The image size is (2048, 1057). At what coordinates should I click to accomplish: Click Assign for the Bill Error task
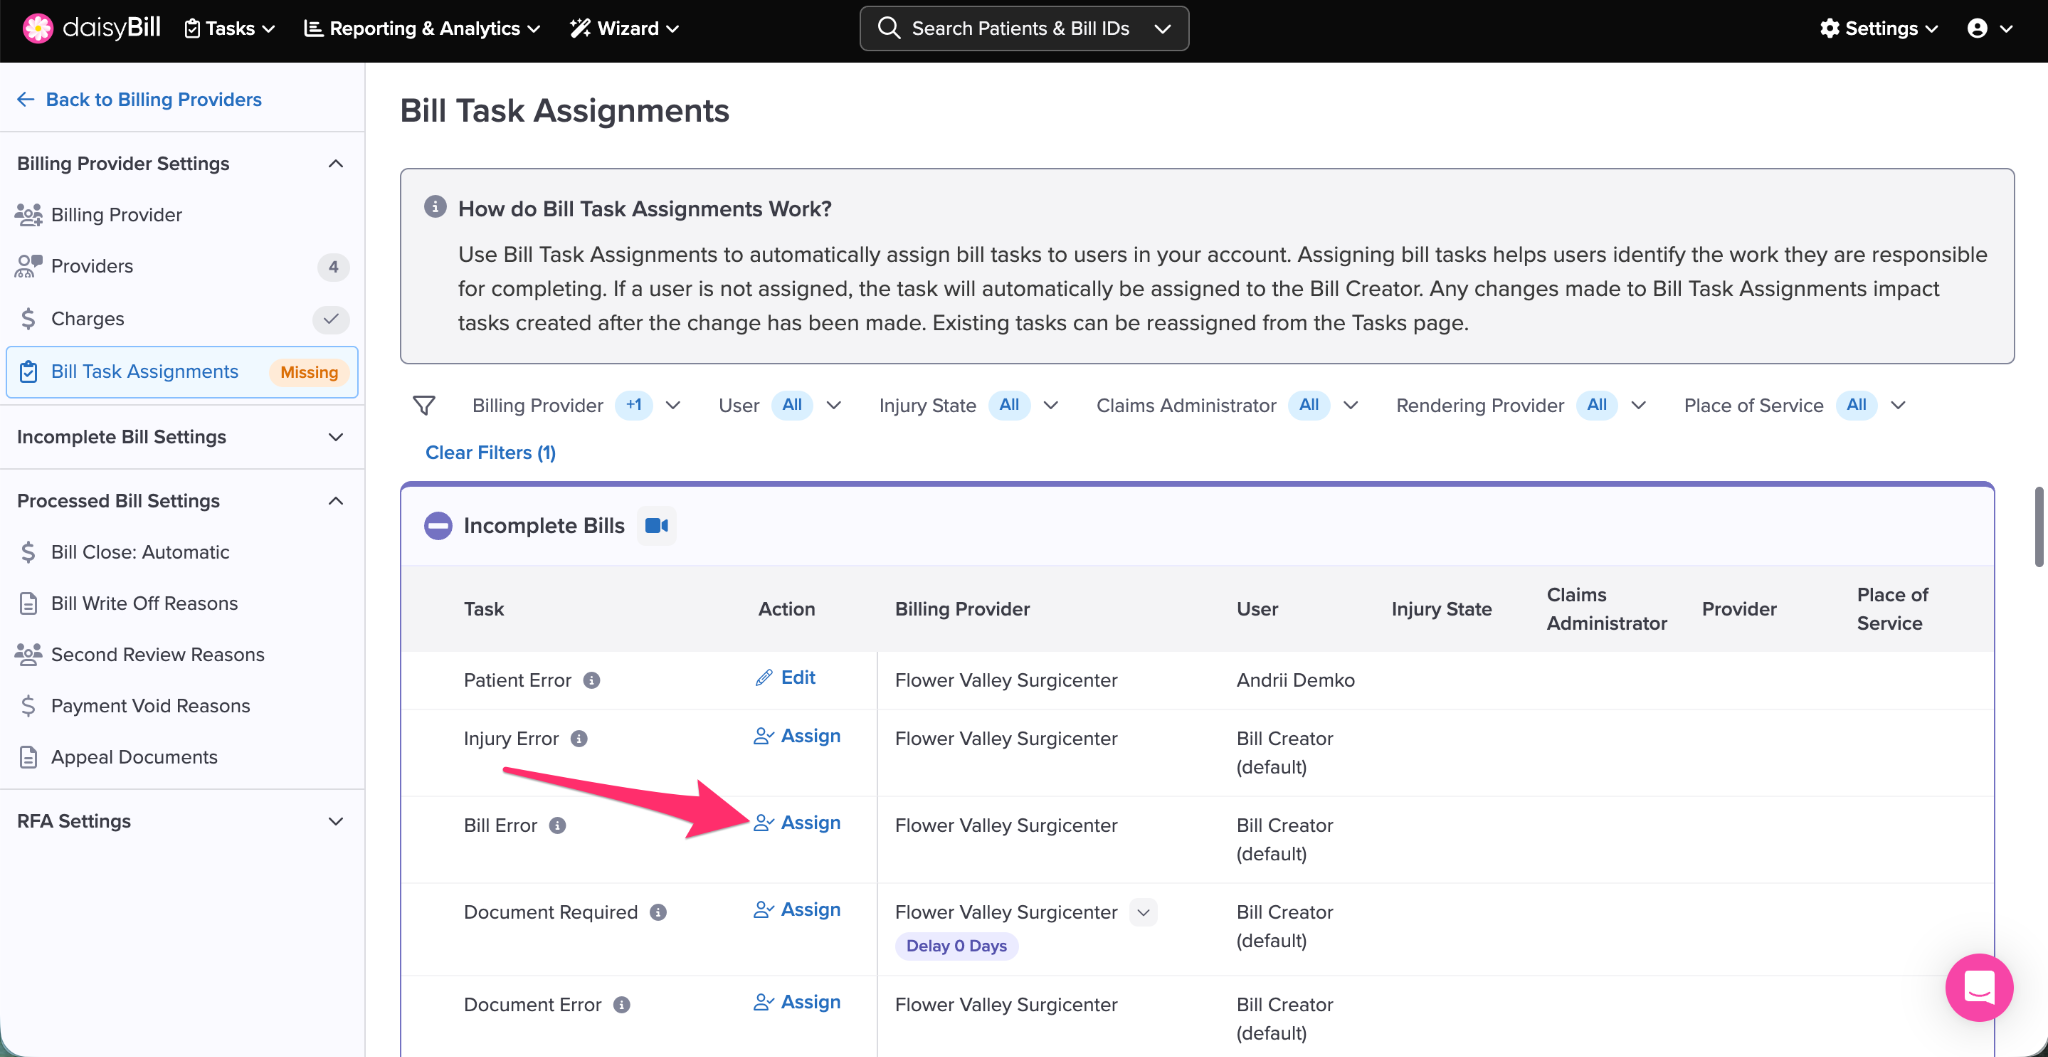pyautogui.click(x=797, y=823)
